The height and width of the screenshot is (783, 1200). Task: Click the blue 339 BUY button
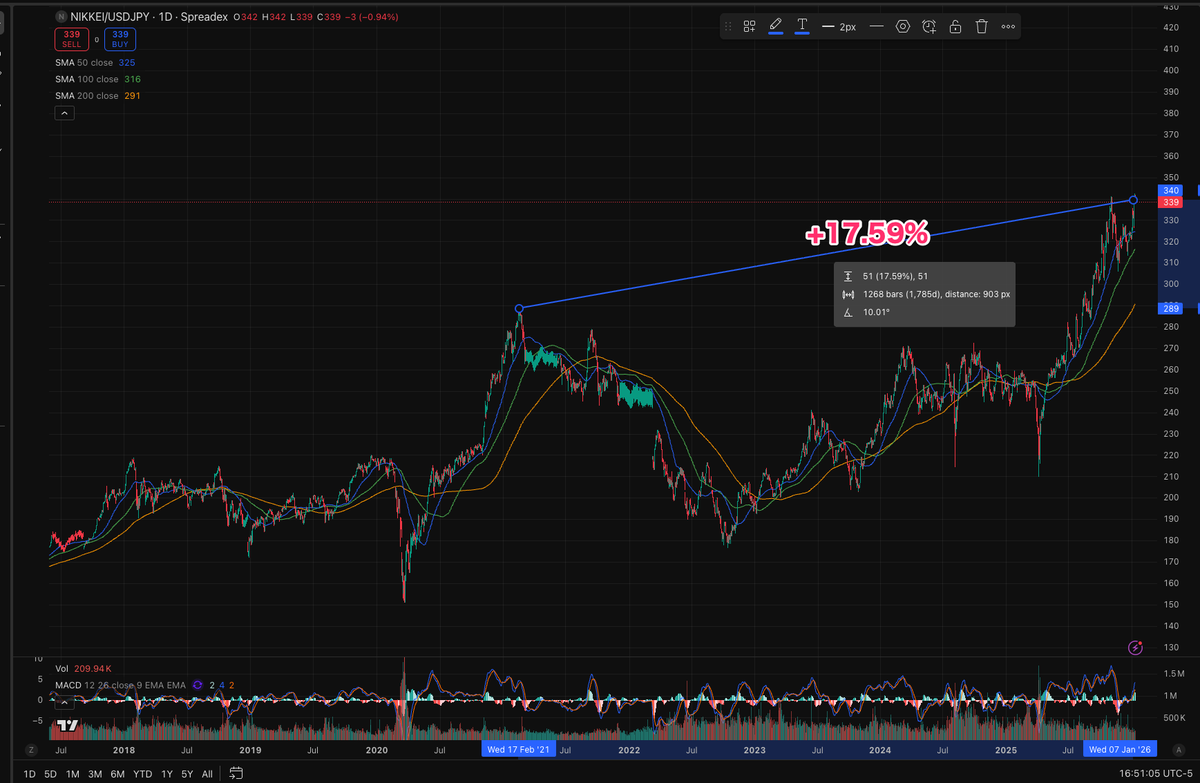[x=120, y=39]
